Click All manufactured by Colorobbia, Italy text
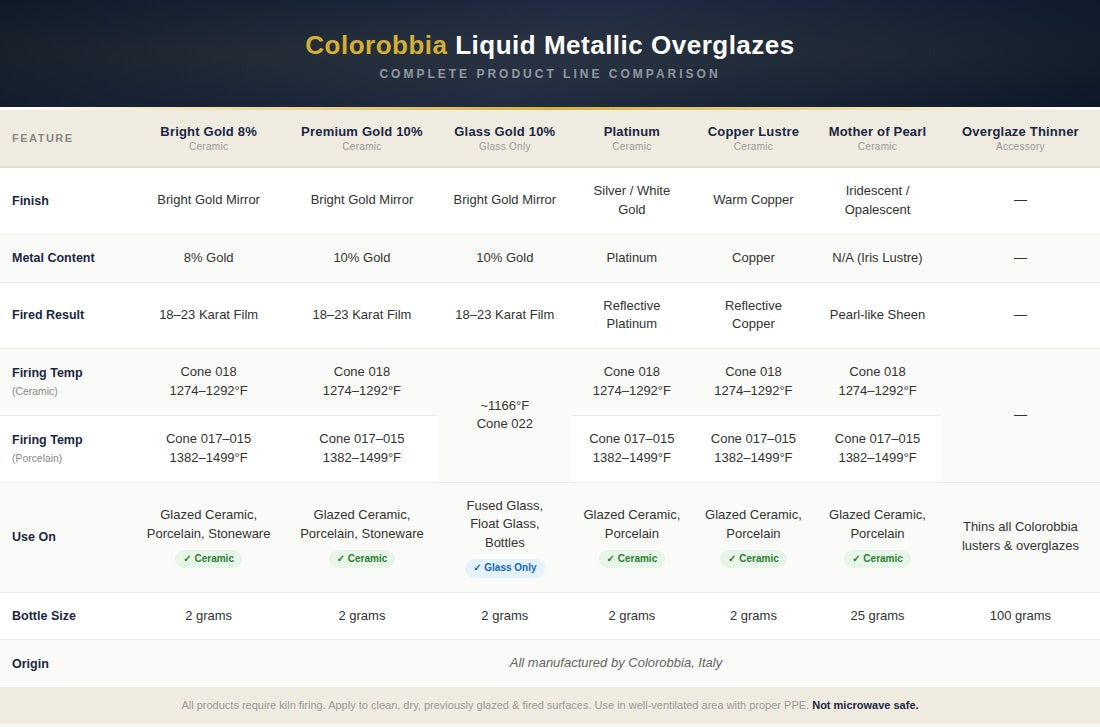The height and width of the screenshot is (727, 1100). (615, 662)
